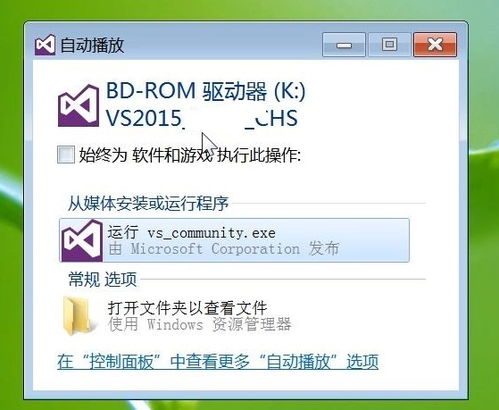Viewport: 499px width, 410px height.
Task: Click the Visual Studio icon in title bar
Action: [45, 44]
